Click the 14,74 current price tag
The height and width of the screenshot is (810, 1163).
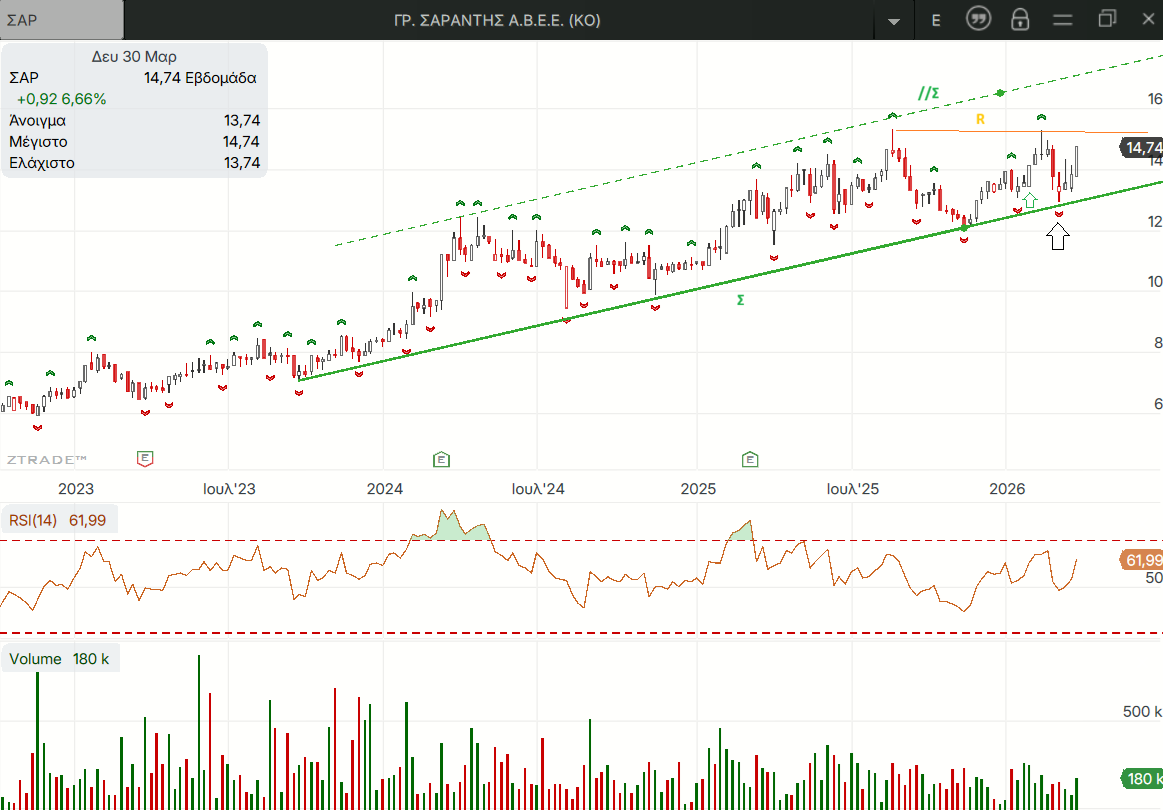(x=1142, y=148)
